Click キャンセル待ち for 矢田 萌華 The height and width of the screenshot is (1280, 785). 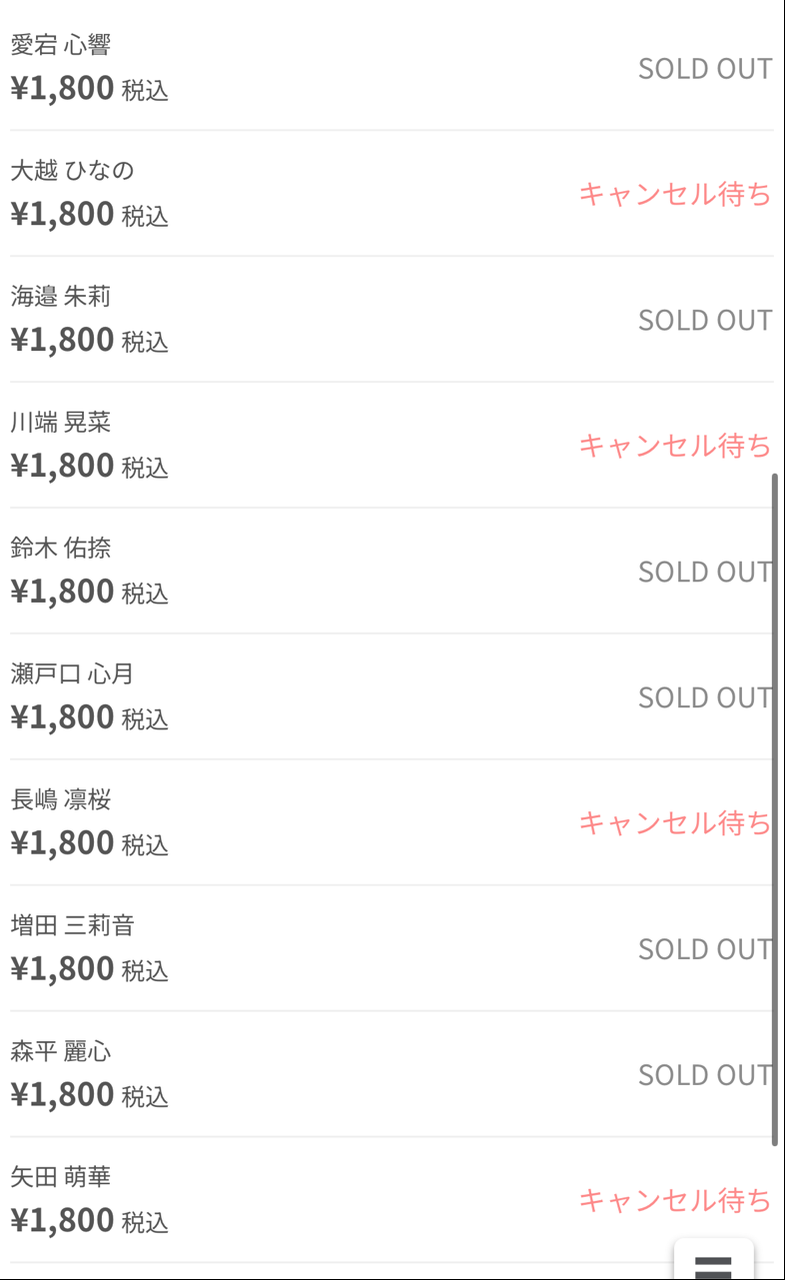tap(675, 1200)
